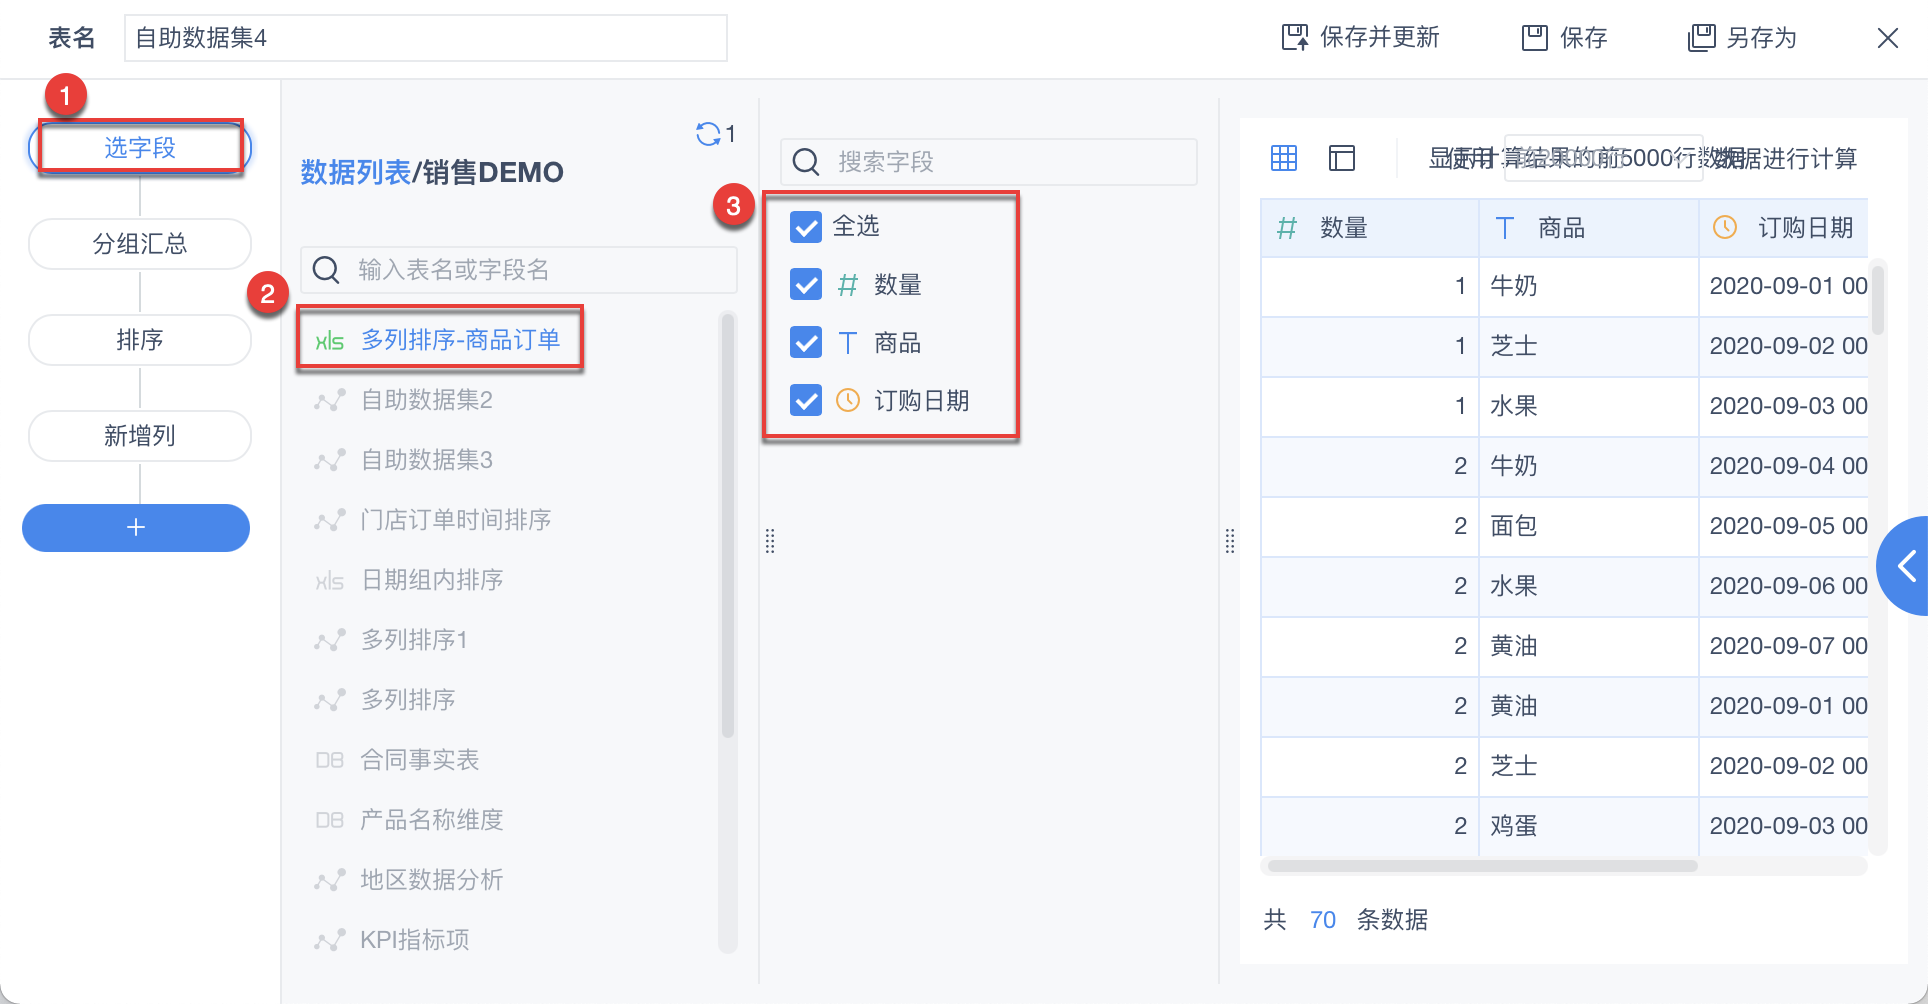Open the 商品 column header type menu
Viewport: 1928px width, 1004px height.
click(x=1504, y=228)
